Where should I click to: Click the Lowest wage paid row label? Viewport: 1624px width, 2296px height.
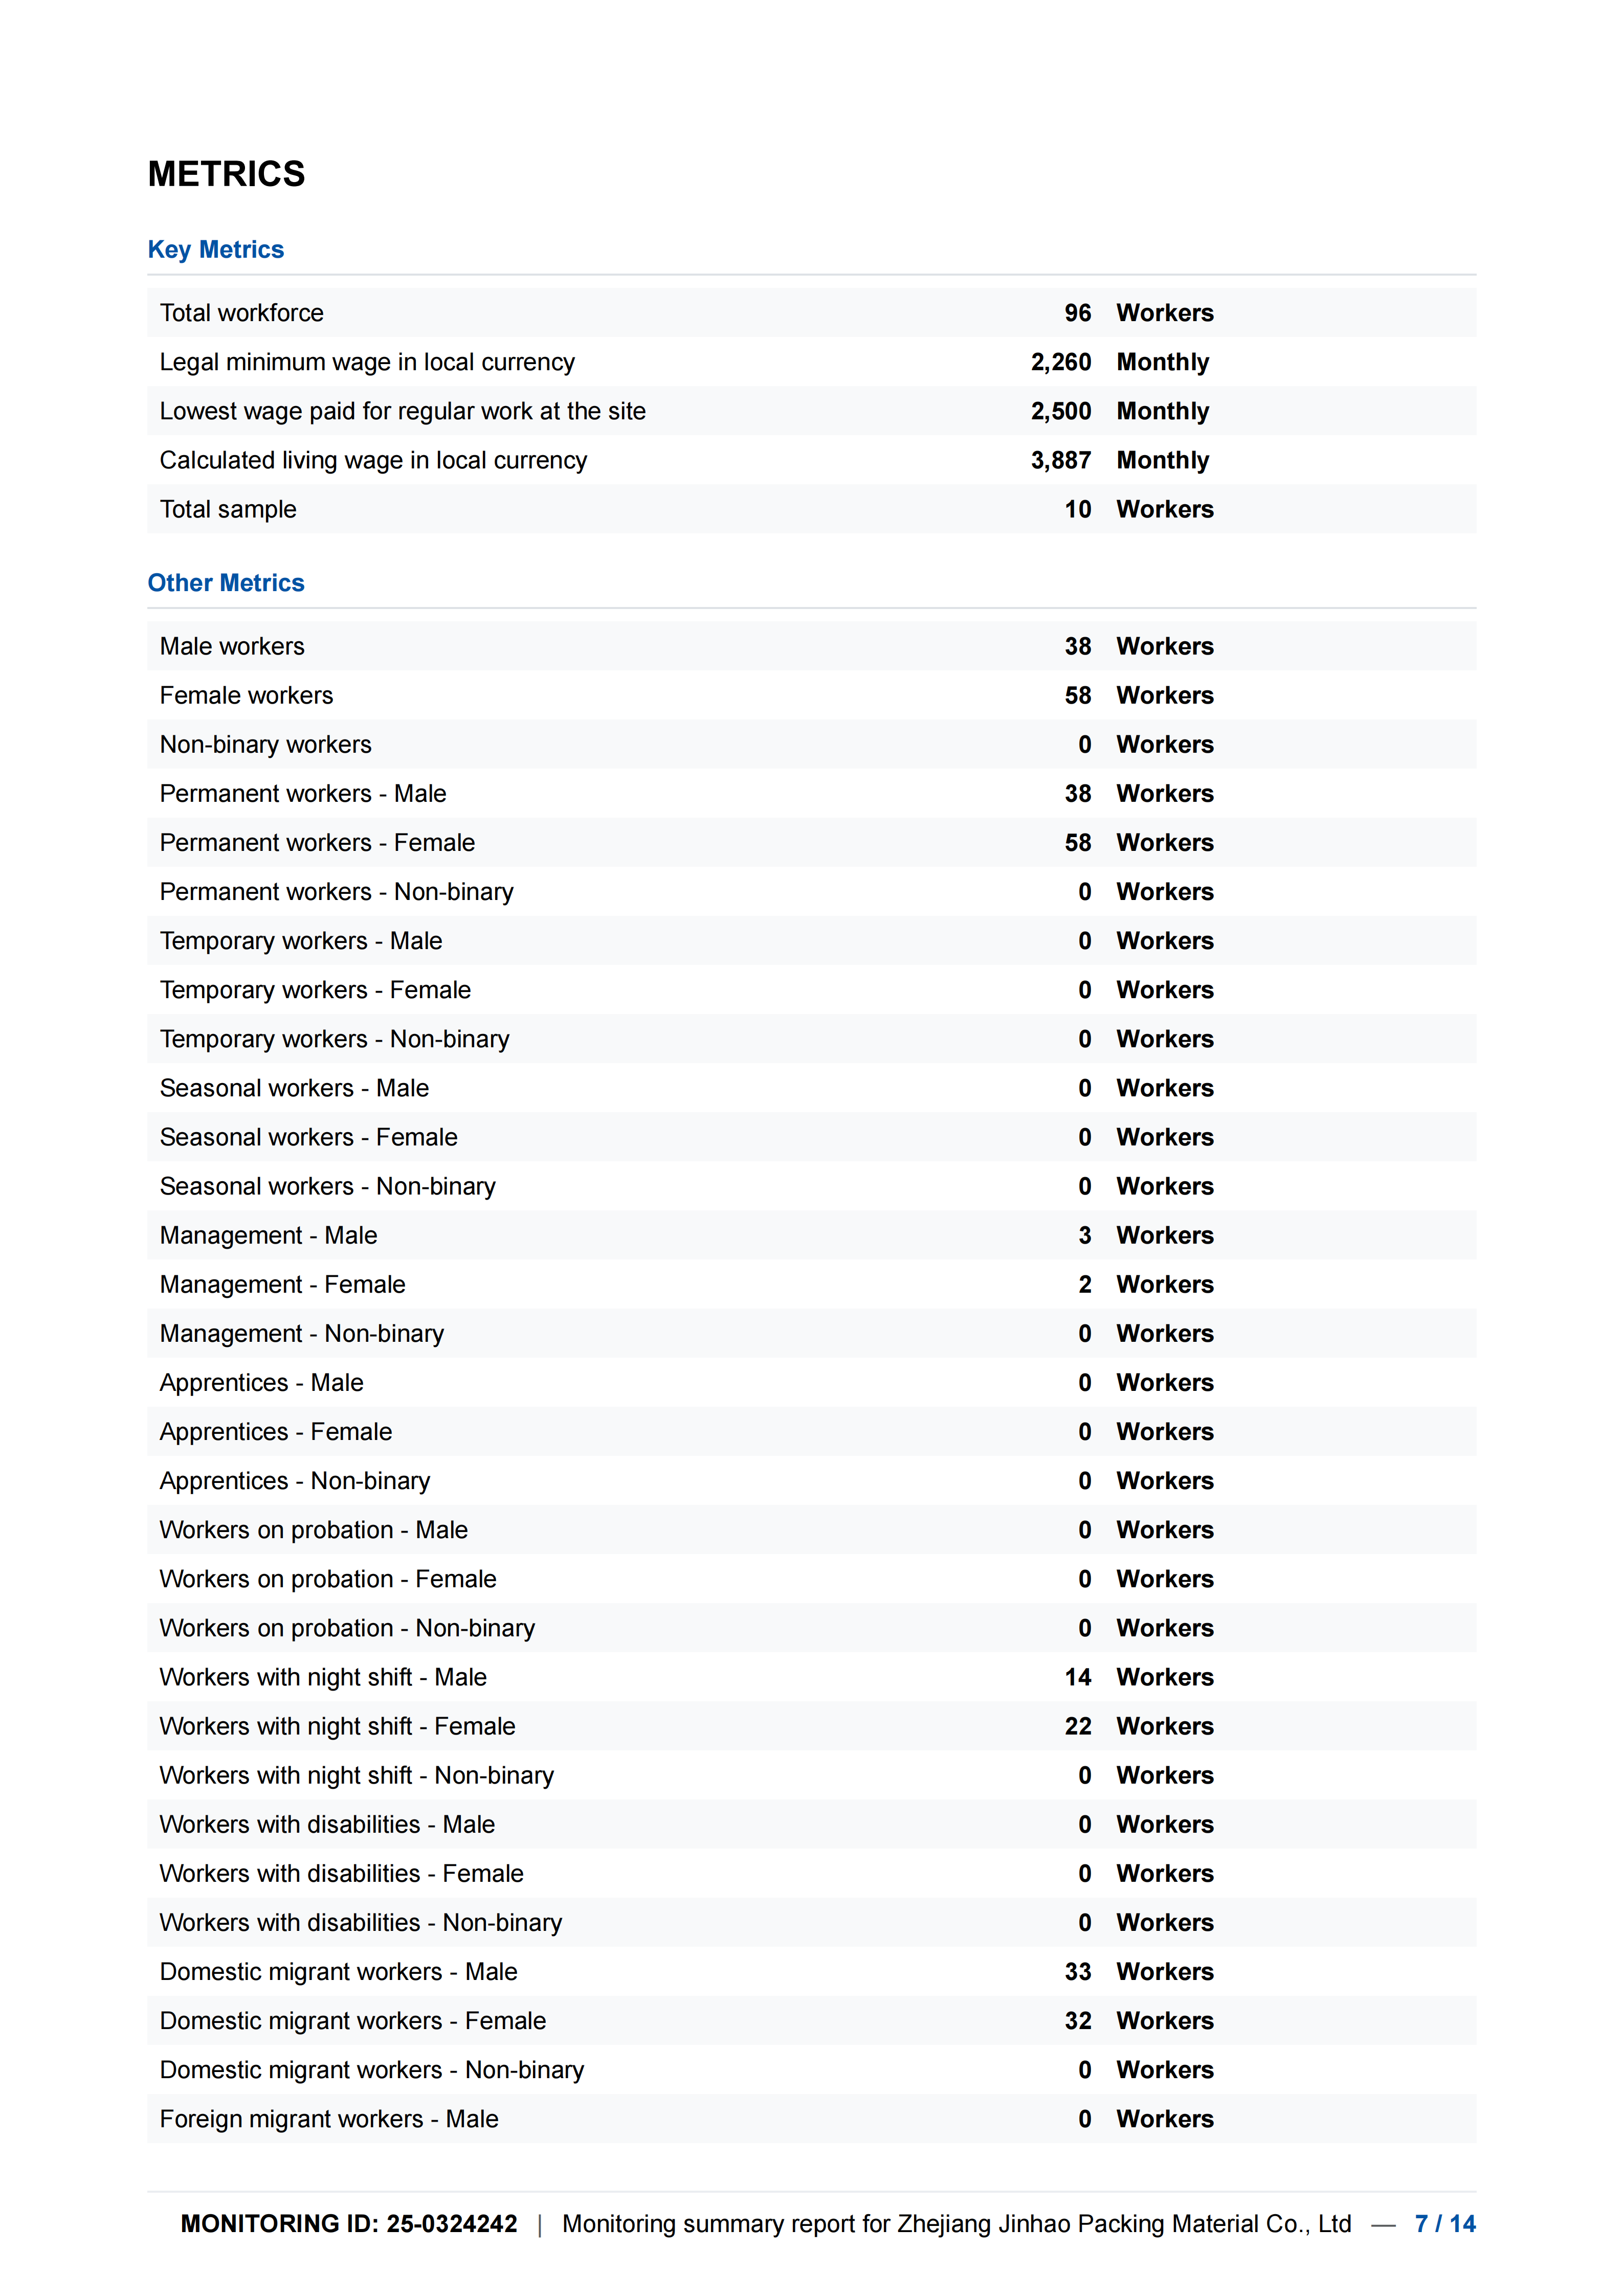point(402,411)
